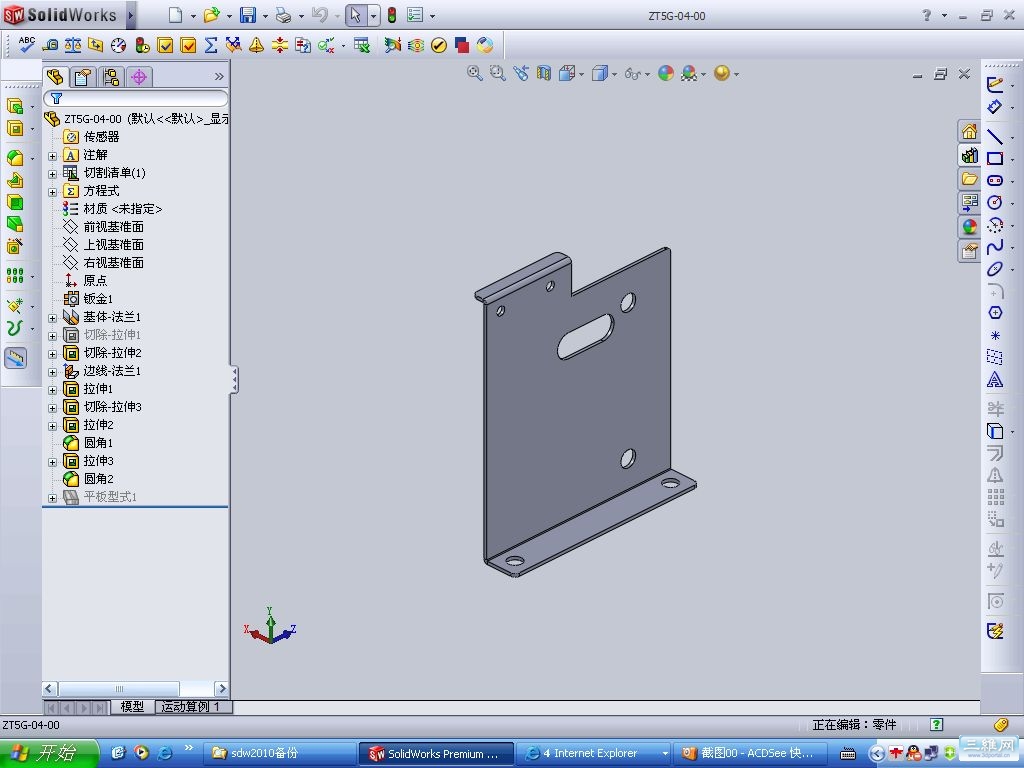Open the New document dropdown arrow
The width and height of the screenshot is (1024, 768).
193,16
